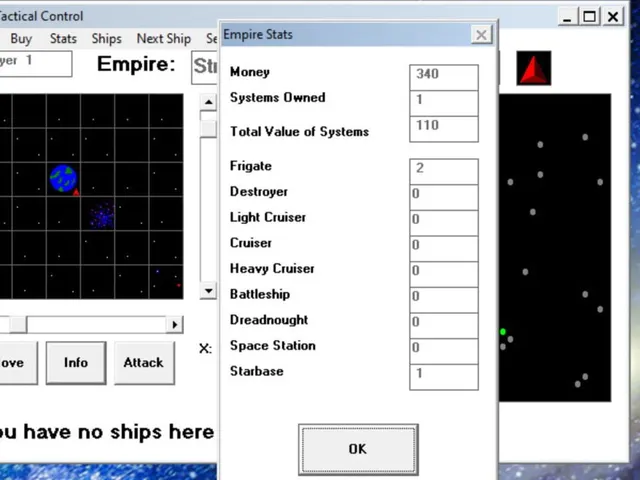Click the Light Cruiser count field
640x480 pixels.
tap(444, 223)
